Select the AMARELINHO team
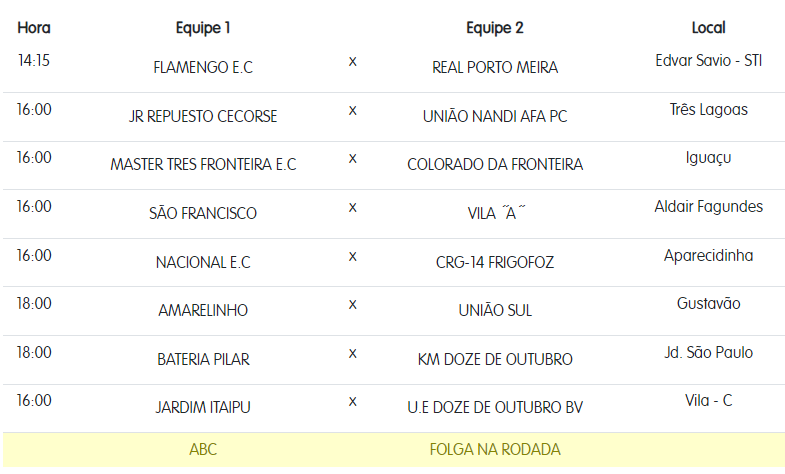This screenshot has height=474, width=785. [203, 310]
